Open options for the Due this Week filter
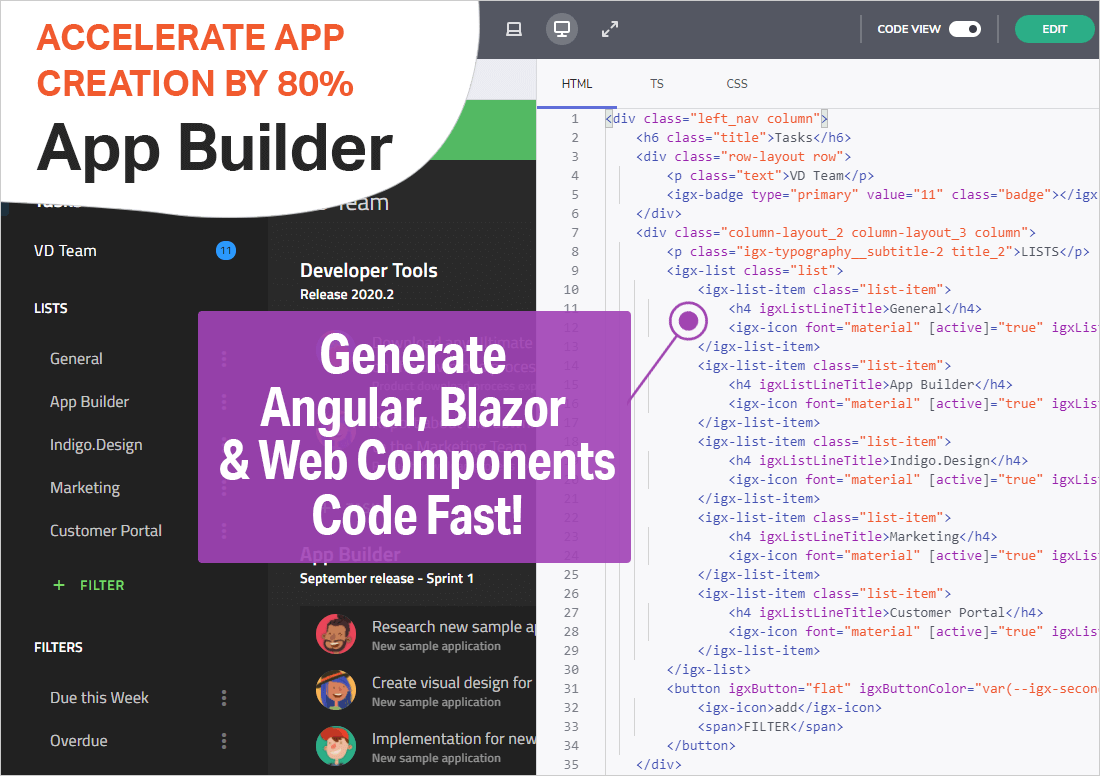Image resolution: width=1100 pixels, height=776 pixels. click(224, 697)
